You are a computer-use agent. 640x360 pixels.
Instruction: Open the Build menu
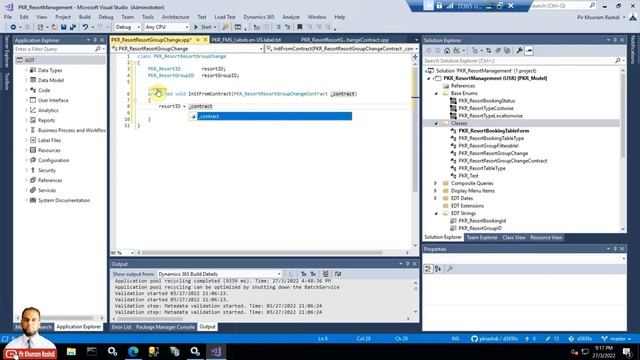point(84,17)
